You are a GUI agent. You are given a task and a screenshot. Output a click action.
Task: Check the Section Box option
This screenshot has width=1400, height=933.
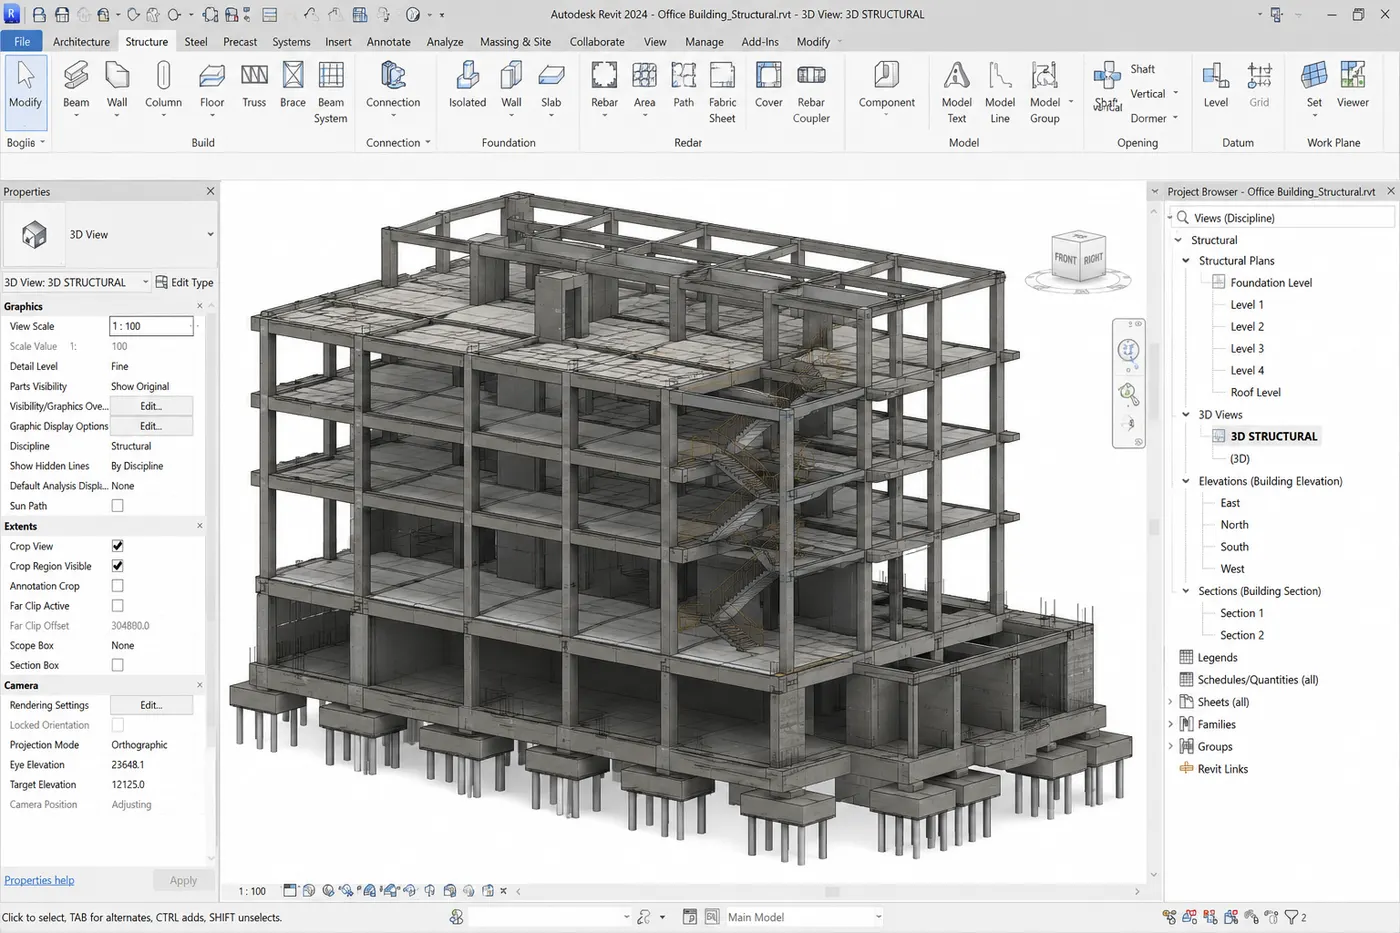coord(117,665)
